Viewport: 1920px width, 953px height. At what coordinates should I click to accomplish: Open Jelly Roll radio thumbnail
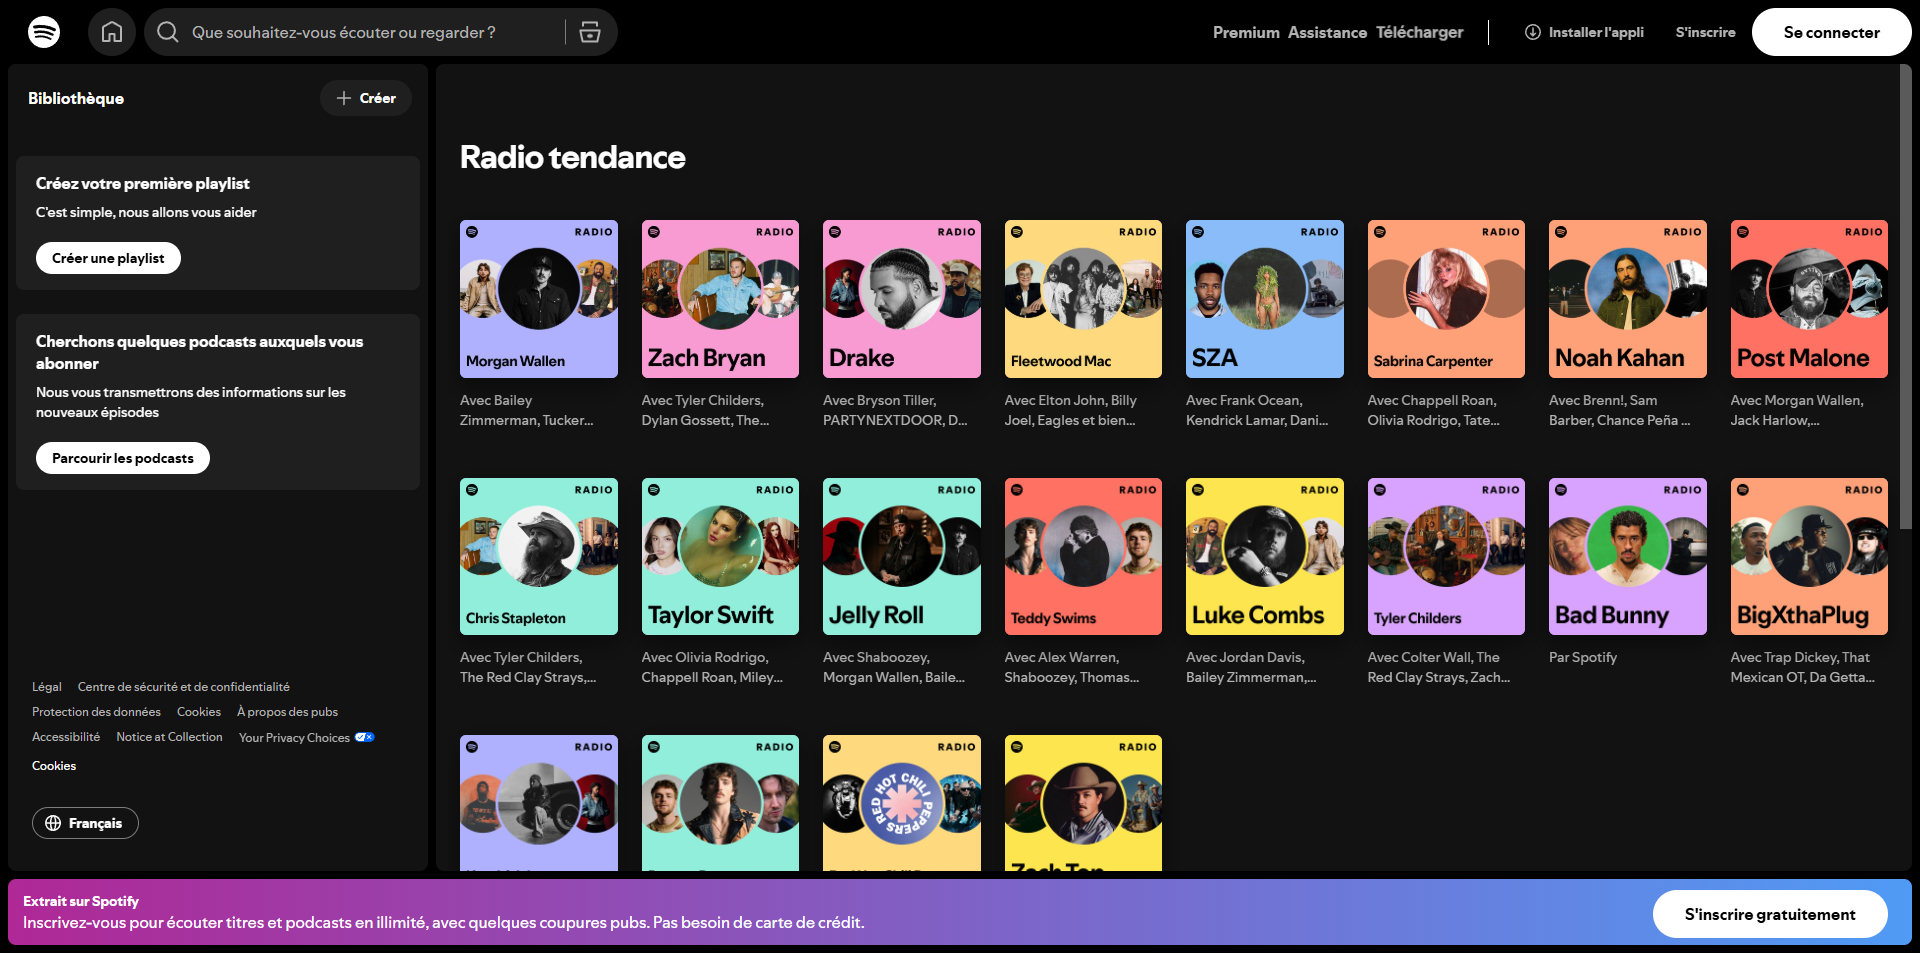coord(902,556)
